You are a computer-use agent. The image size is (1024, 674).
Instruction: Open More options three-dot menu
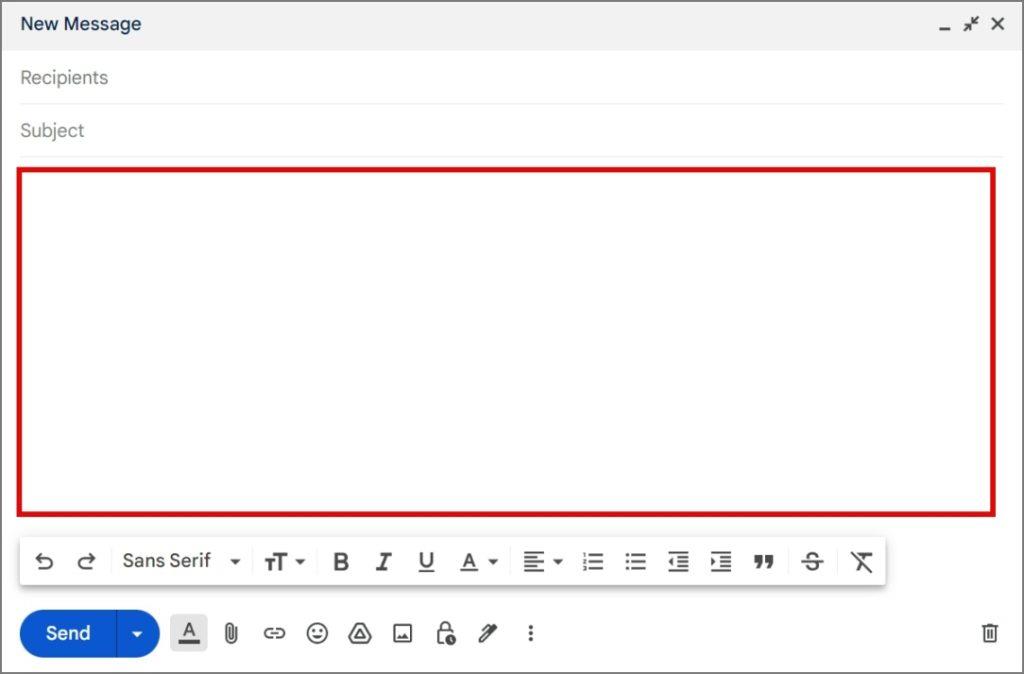530,633
